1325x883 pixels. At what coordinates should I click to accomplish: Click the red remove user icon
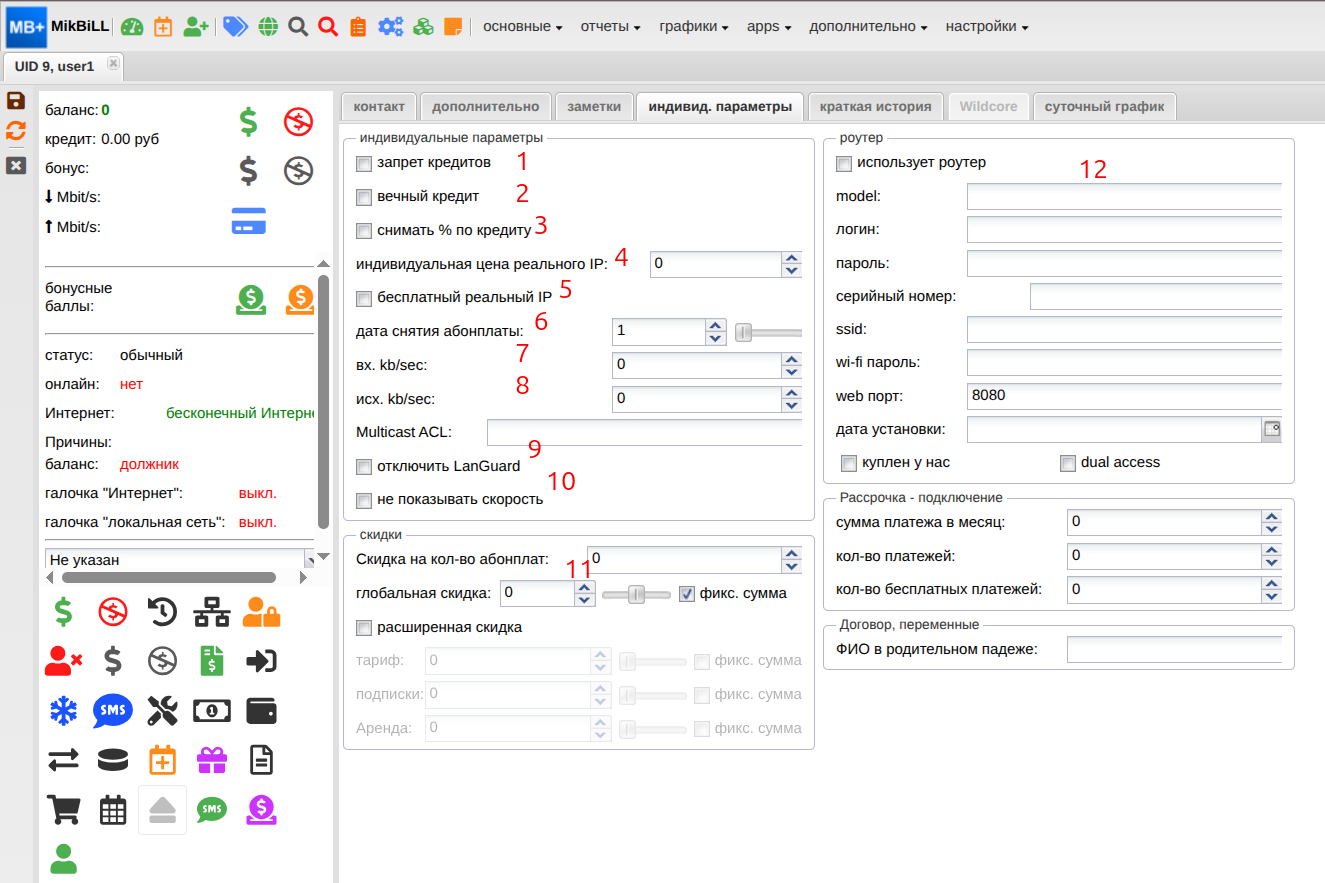point(64,660)
